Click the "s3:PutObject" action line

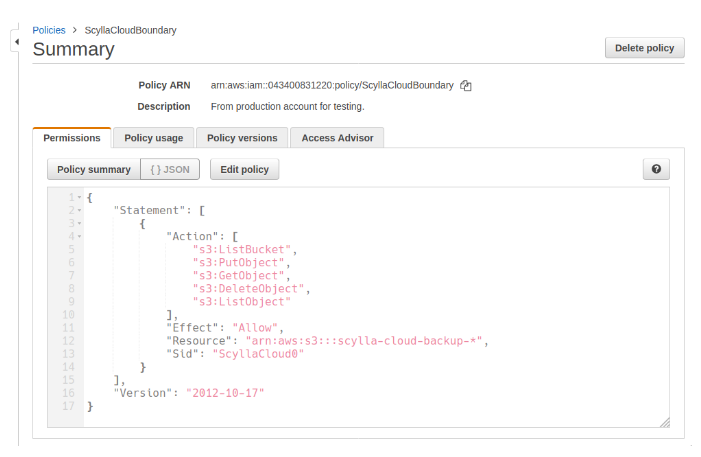[238, 262]
